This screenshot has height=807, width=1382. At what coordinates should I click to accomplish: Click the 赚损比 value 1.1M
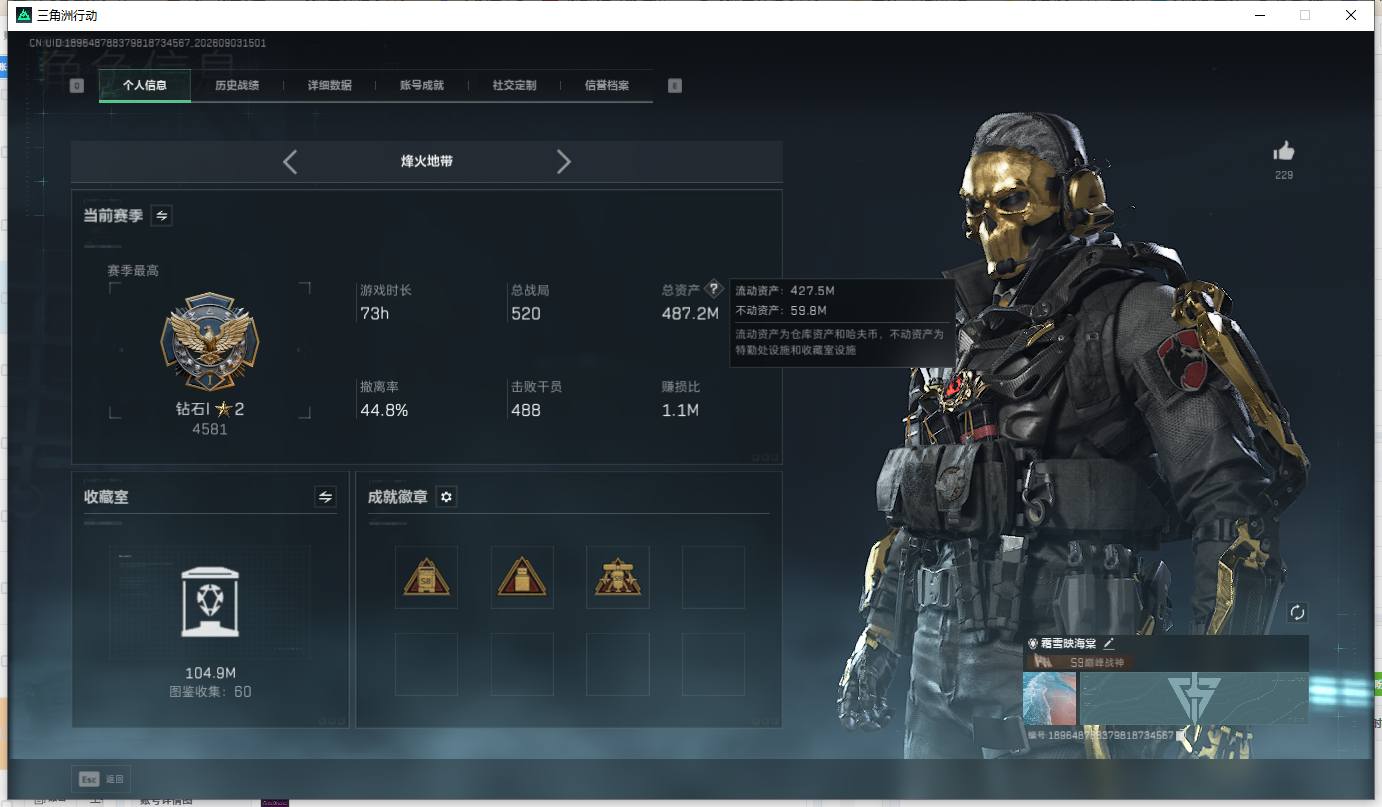tap(680, 410)
